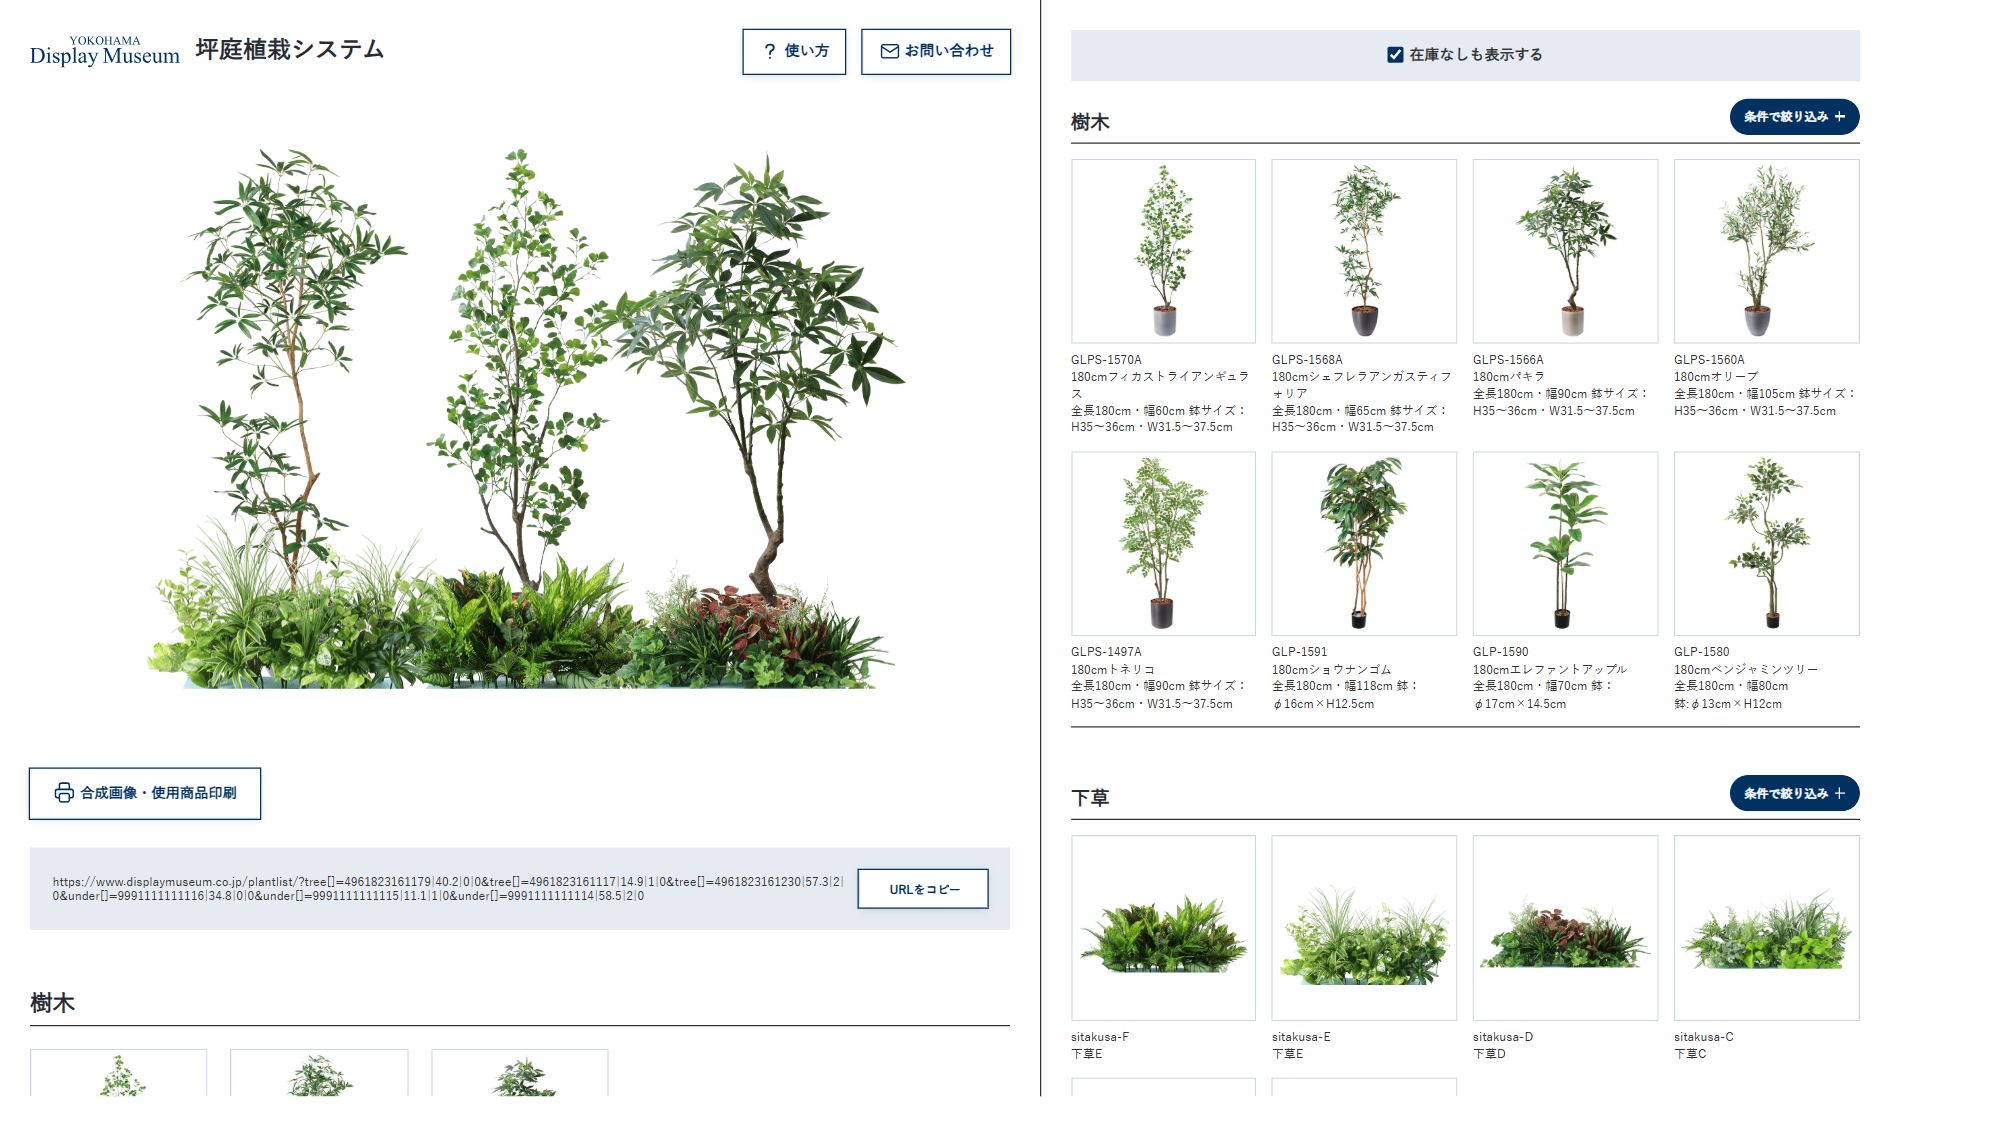The width and height of the screenshot is (2000, 1125).
Task: Click the question mark icon in 使い方
Action: coord(769,51)
